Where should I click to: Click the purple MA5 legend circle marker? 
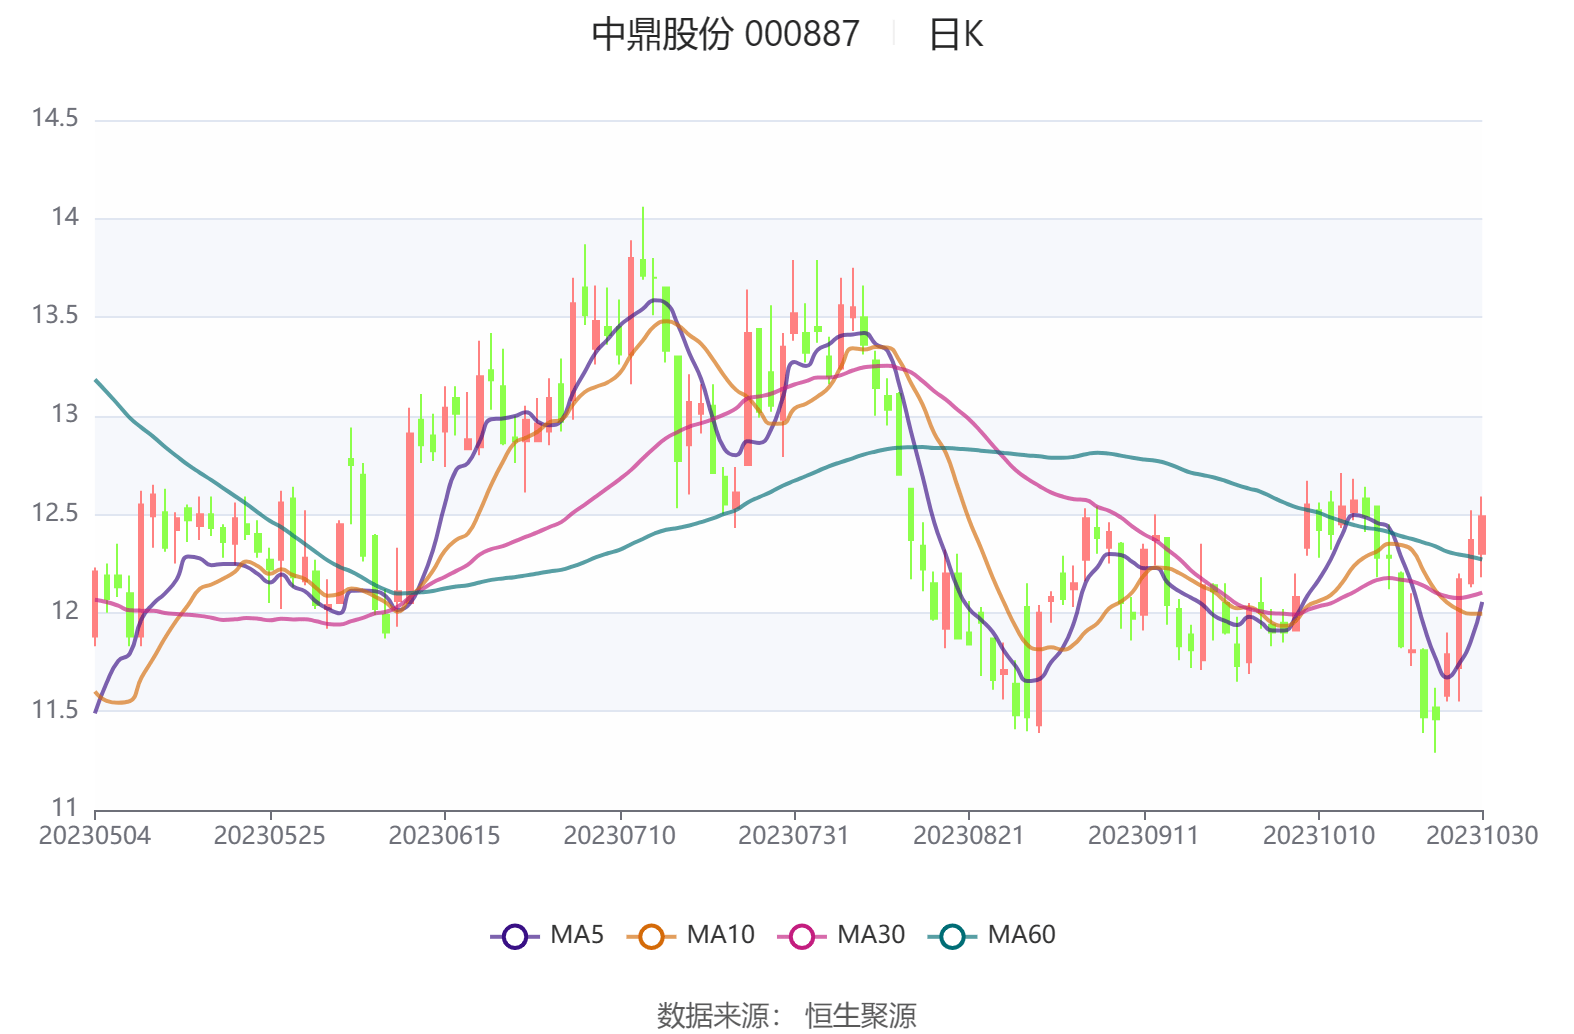click(x=514, y=936)
